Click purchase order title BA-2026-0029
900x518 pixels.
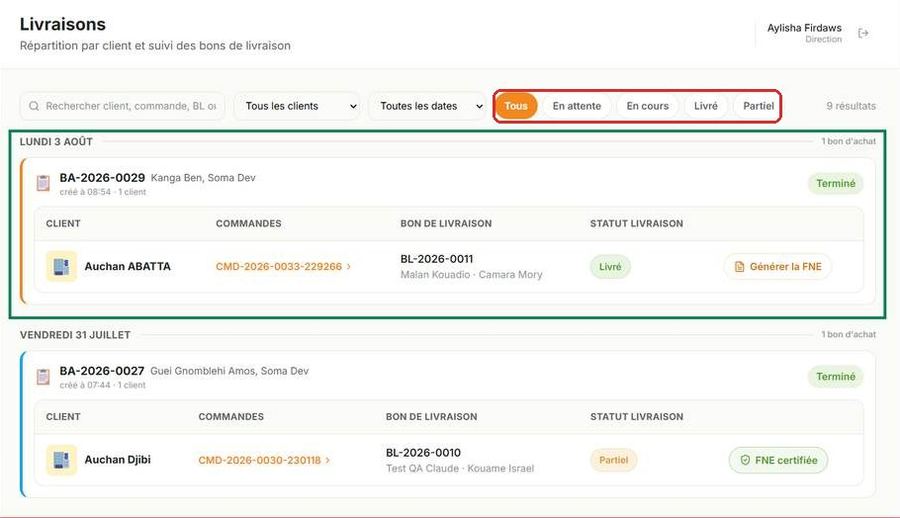pyautogui.click(x=102, y=178)
